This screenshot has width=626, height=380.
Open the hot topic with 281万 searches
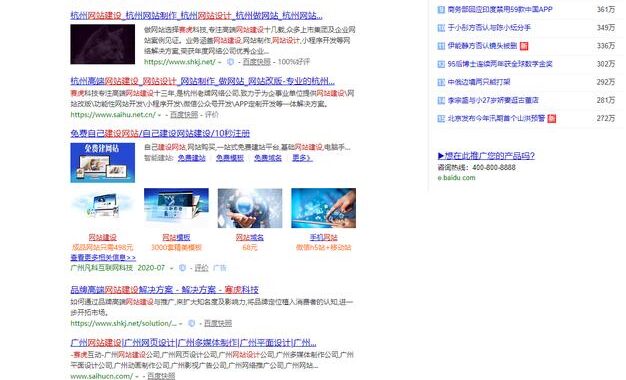point(493,100)
